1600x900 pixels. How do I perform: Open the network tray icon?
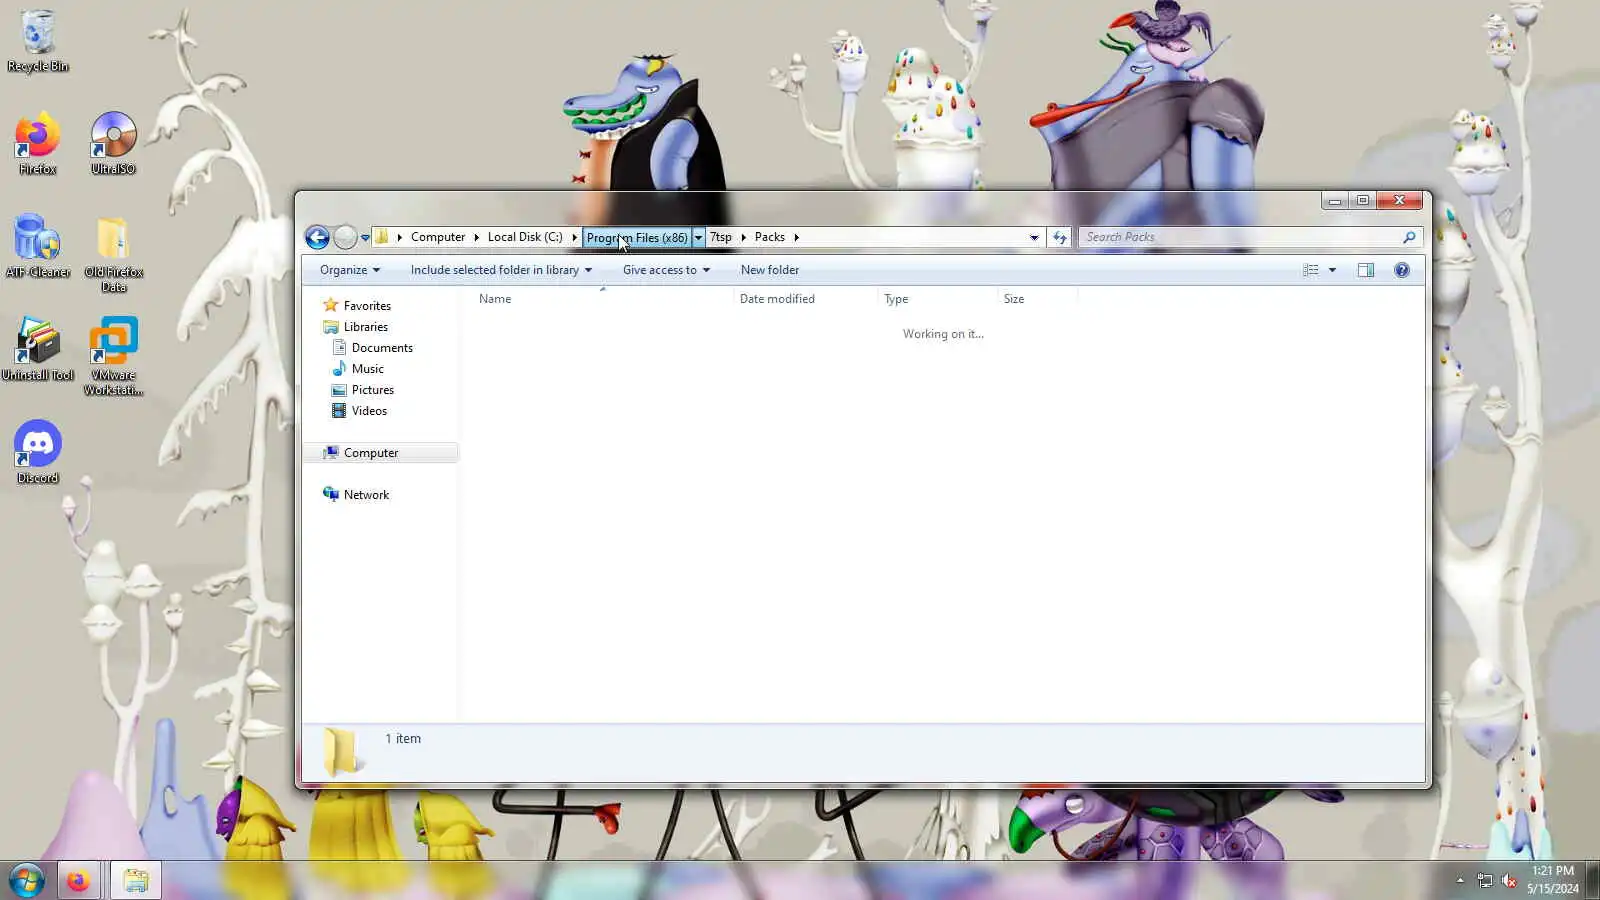[1485, 881]
